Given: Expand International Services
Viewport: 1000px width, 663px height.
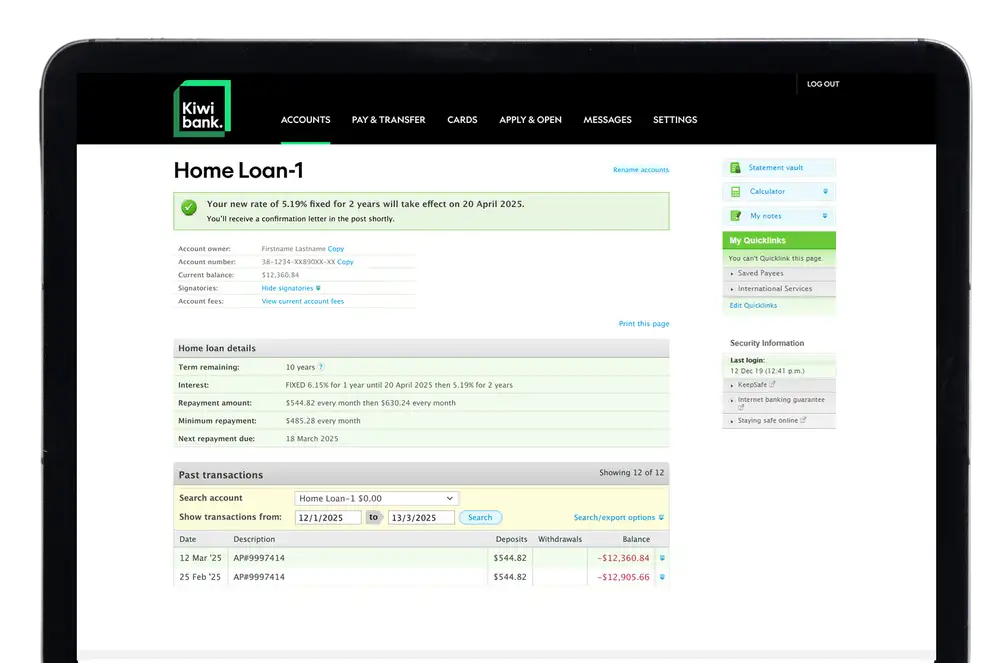Looking at the screenshot, I should pyautogui.click(x=774, y=289).
